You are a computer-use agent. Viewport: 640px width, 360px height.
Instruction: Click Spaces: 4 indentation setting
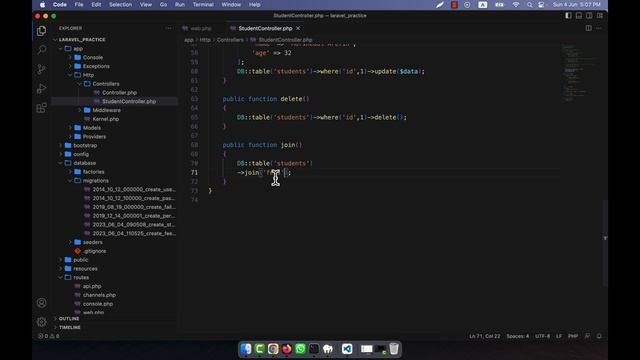pos(518,336)
